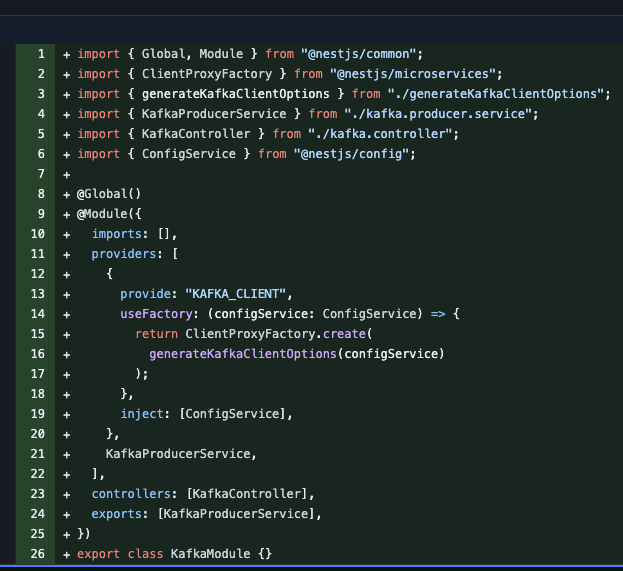
Task: Click generateKafkaClientOptions in the line 3 import
Action: point(236,94)
